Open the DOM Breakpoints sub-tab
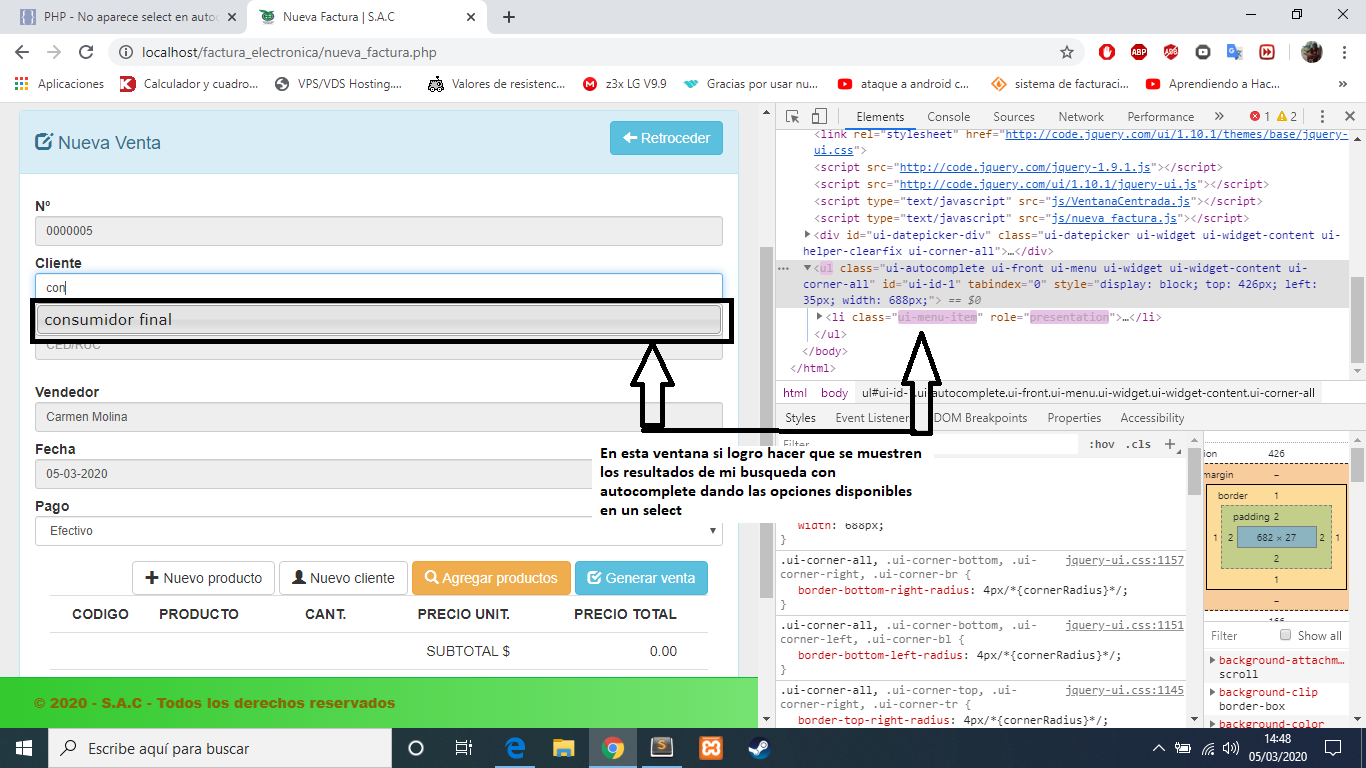The image size is (1366, 768). 980,418
